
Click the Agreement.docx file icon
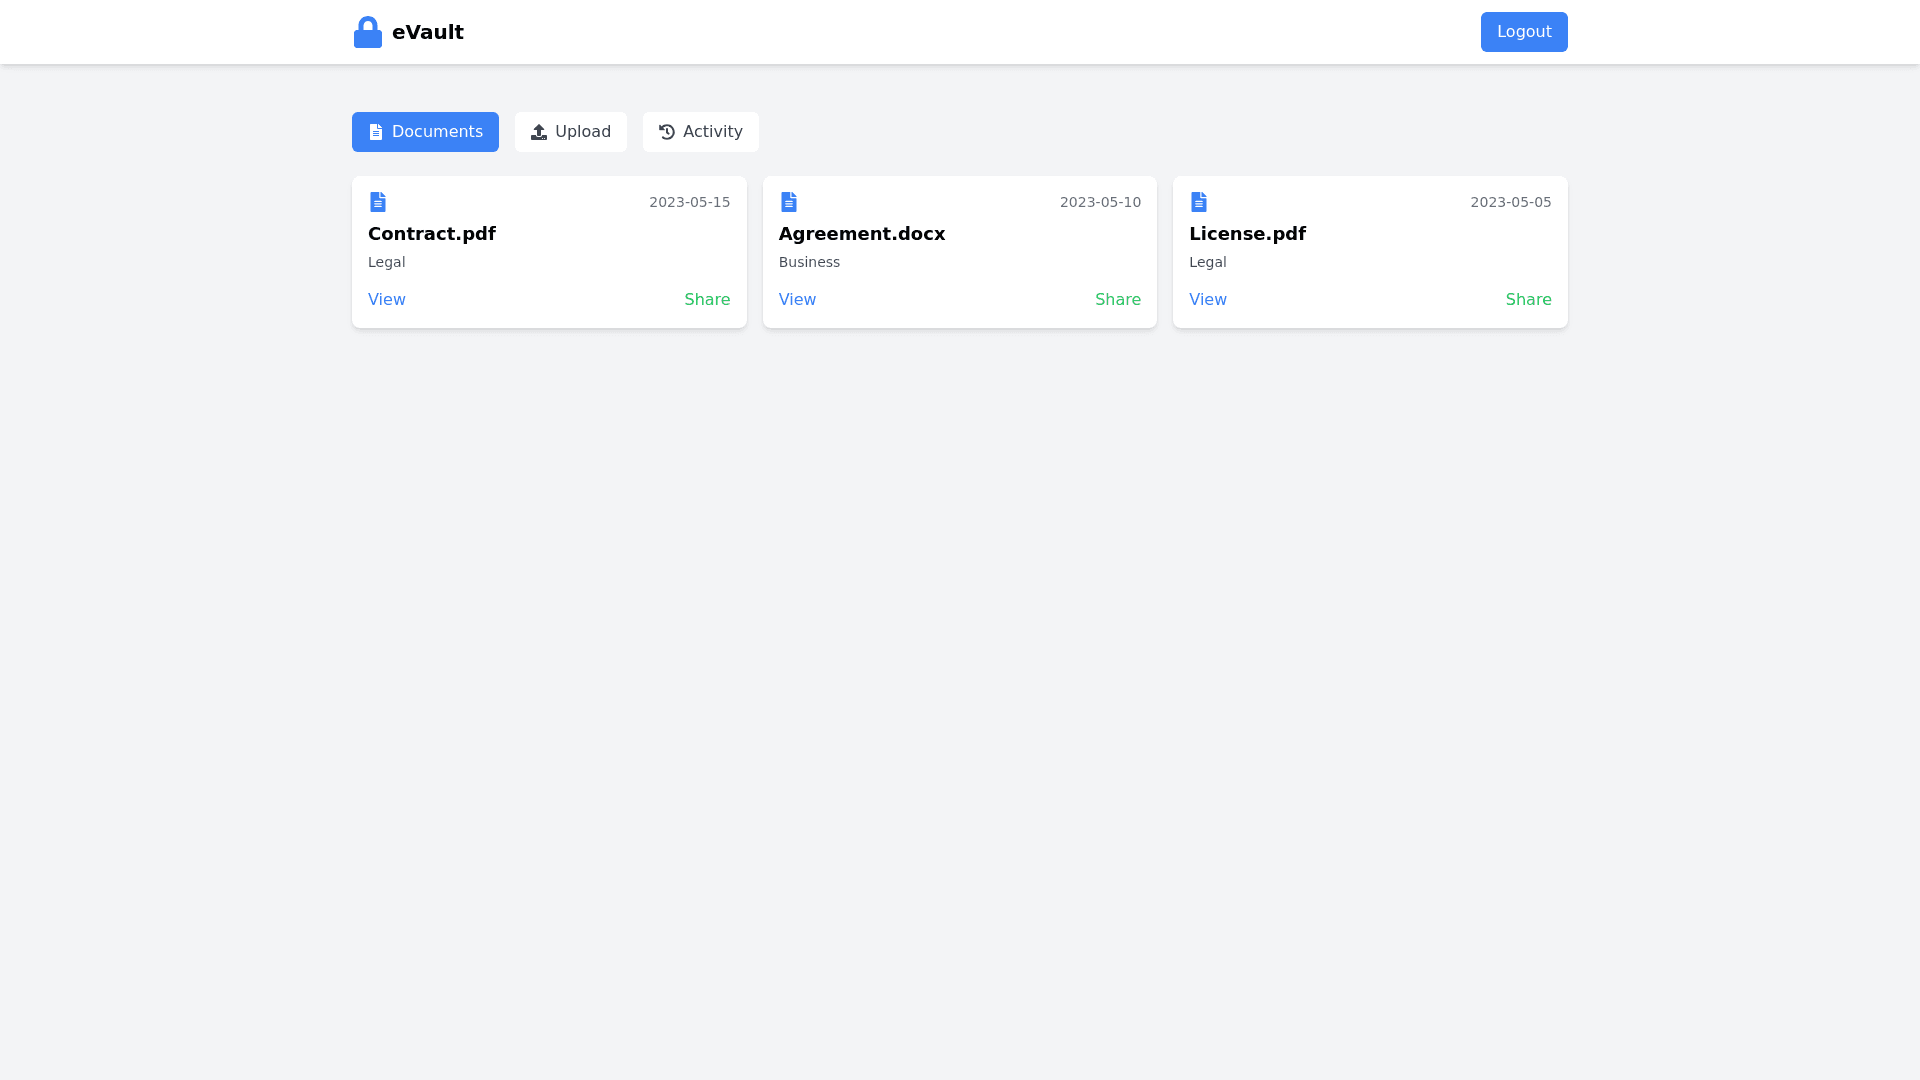pyautogui.click(x=789, y=202)
